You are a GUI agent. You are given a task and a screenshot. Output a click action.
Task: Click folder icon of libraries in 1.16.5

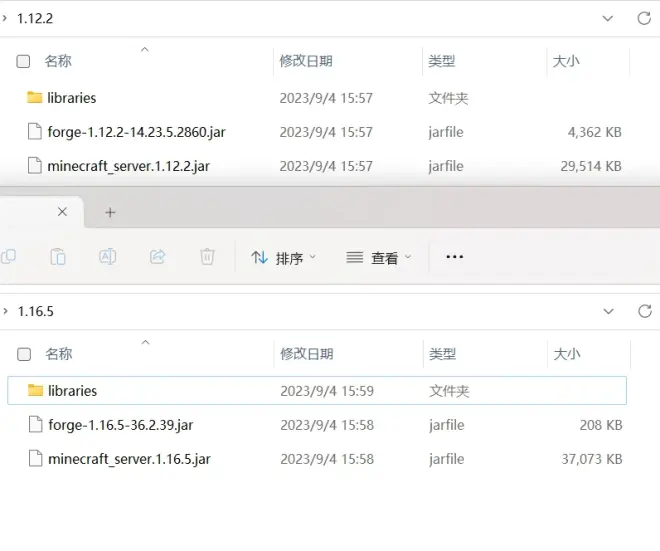coord(35,390)
